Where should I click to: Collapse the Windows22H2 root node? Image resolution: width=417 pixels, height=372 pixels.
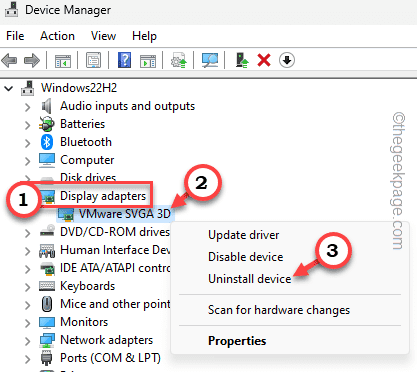pos(9,88)
